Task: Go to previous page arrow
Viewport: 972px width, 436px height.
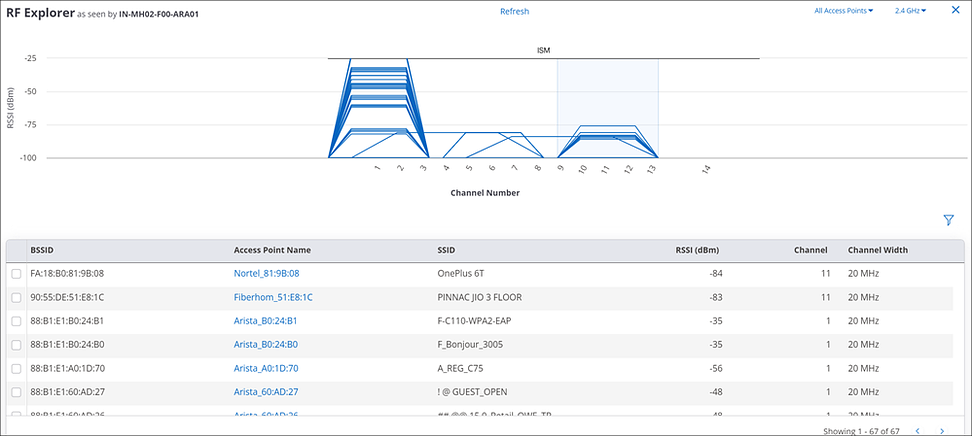Action: pyautogui.click(x=917, y=430)
